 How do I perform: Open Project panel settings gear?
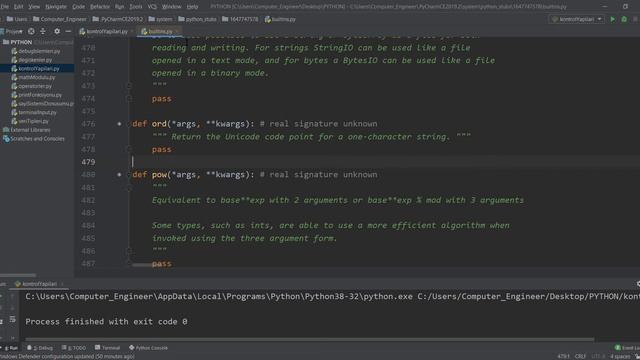pyautogui.click(x=57, y=31)
